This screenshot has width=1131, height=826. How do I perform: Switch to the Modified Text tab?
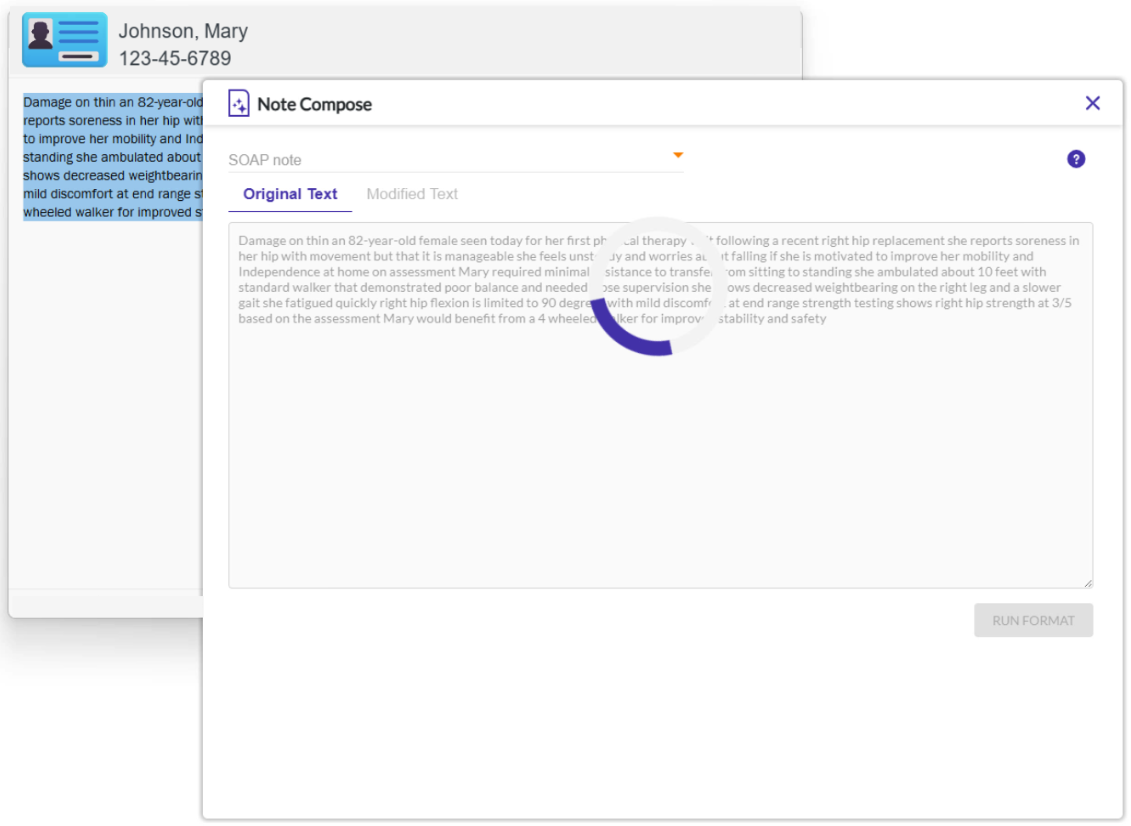tap(412, 194)
